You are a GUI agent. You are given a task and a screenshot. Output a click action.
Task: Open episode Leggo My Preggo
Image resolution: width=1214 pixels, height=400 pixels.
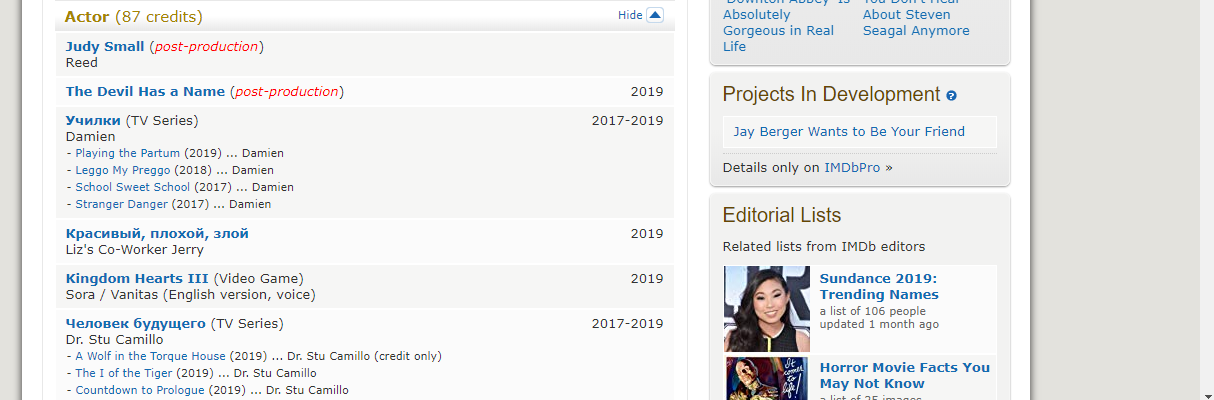(123, 170)
